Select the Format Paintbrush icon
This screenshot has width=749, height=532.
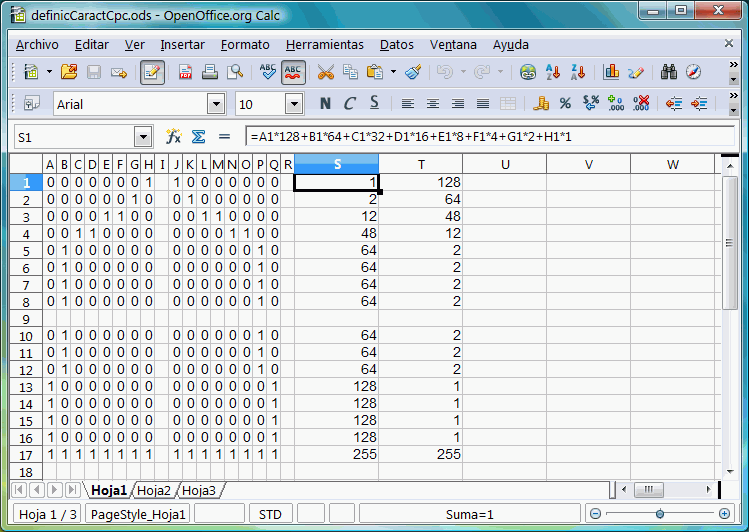[413, 72]
